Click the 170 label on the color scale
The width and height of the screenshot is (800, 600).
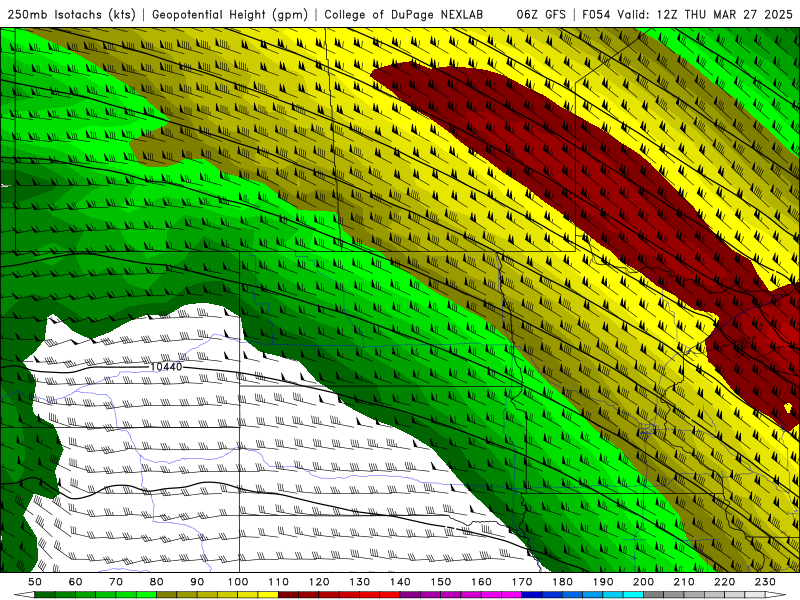[x=522, y=582]
